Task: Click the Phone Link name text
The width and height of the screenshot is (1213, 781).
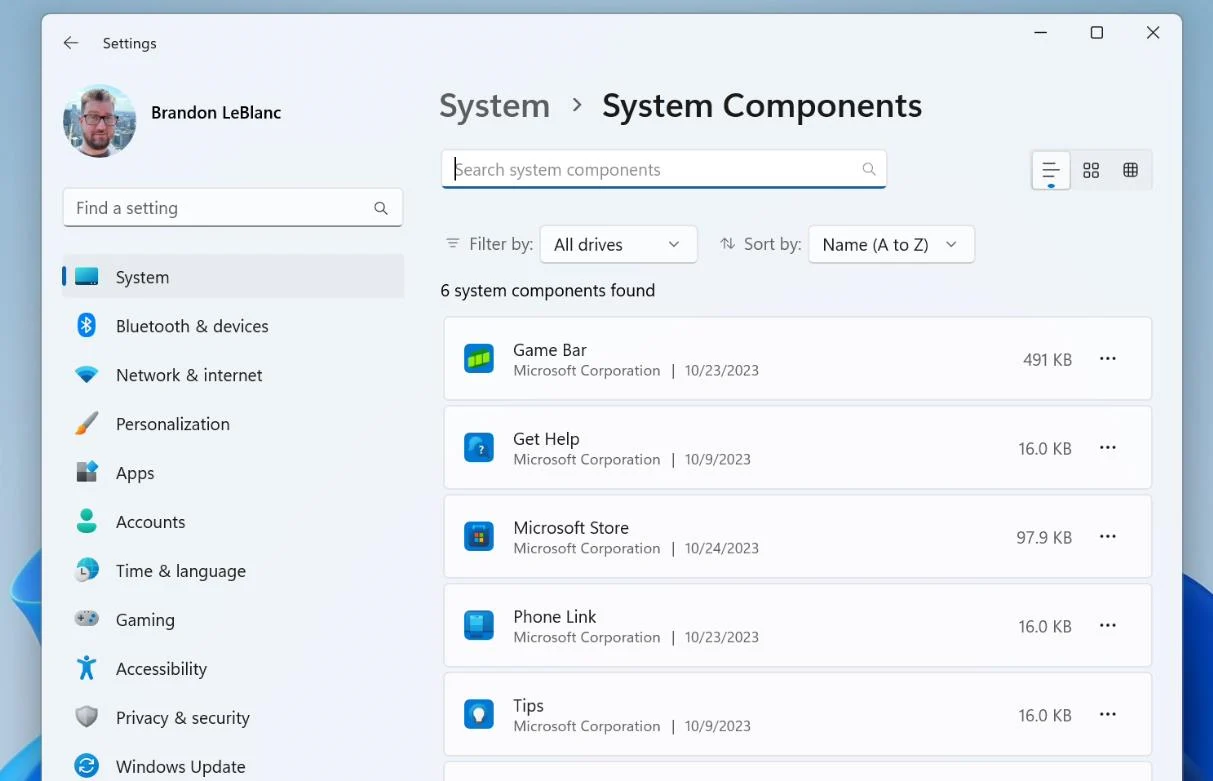Action: [x=555, y=617]
